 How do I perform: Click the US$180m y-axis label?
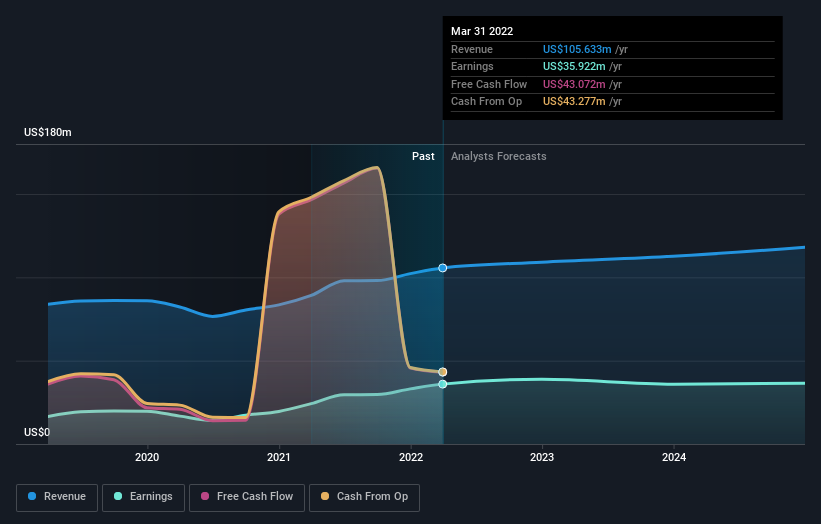tap(48, 132)
